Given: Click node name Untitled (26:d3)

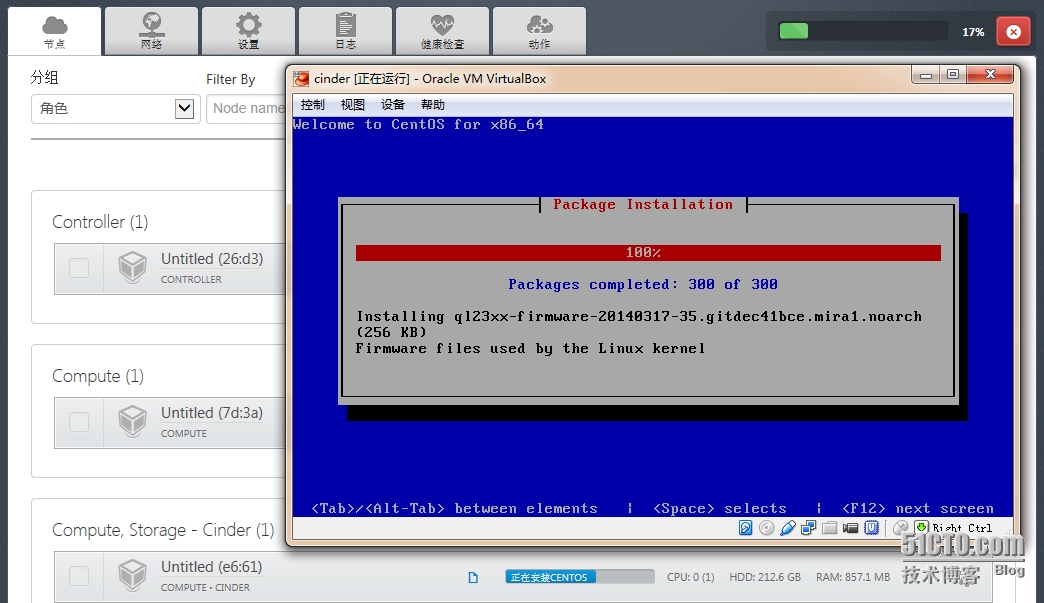Looking at the screenshot, I should (x=212, y=259).
